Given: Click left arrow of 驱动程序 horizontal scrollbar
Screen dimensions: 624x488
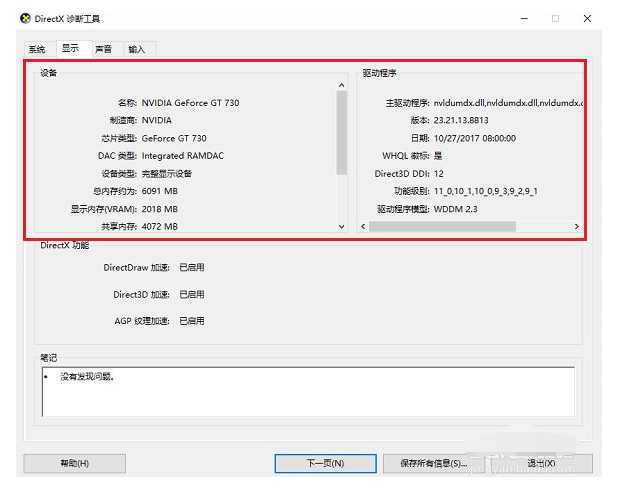Looking at the screenshot, I should point(363,227).
